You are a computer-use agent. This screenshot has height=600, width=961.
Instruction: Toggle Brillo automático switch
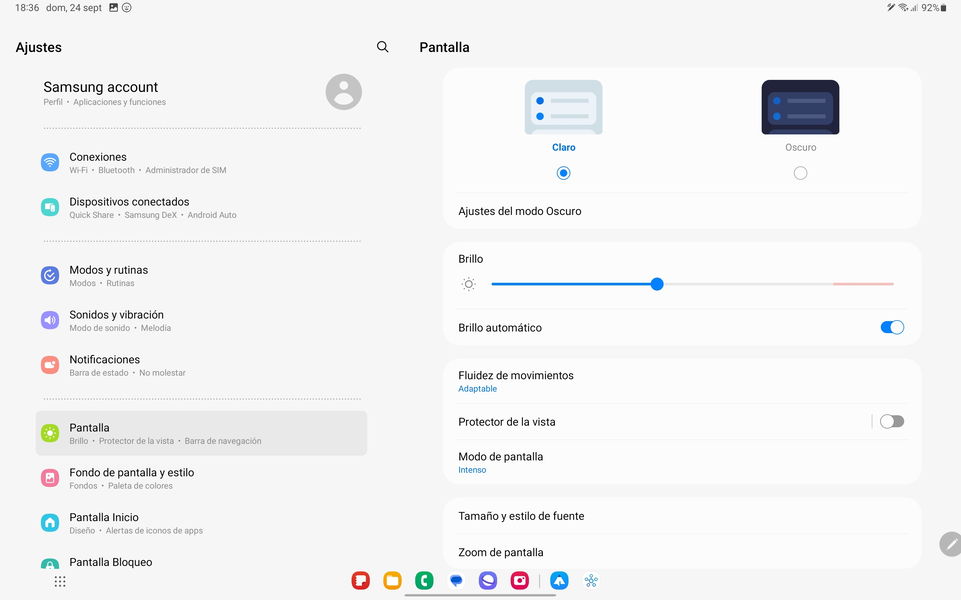click(x=892, y=327)
